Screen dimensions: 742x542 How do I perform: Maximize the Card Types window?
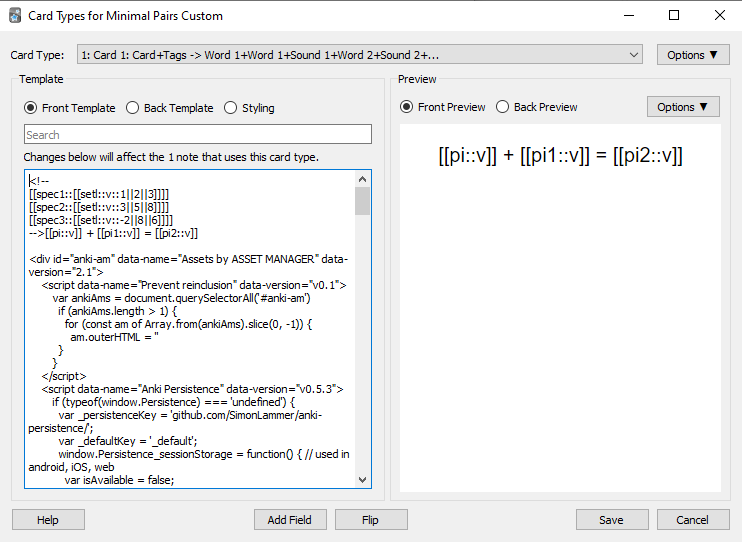[674, 16]
